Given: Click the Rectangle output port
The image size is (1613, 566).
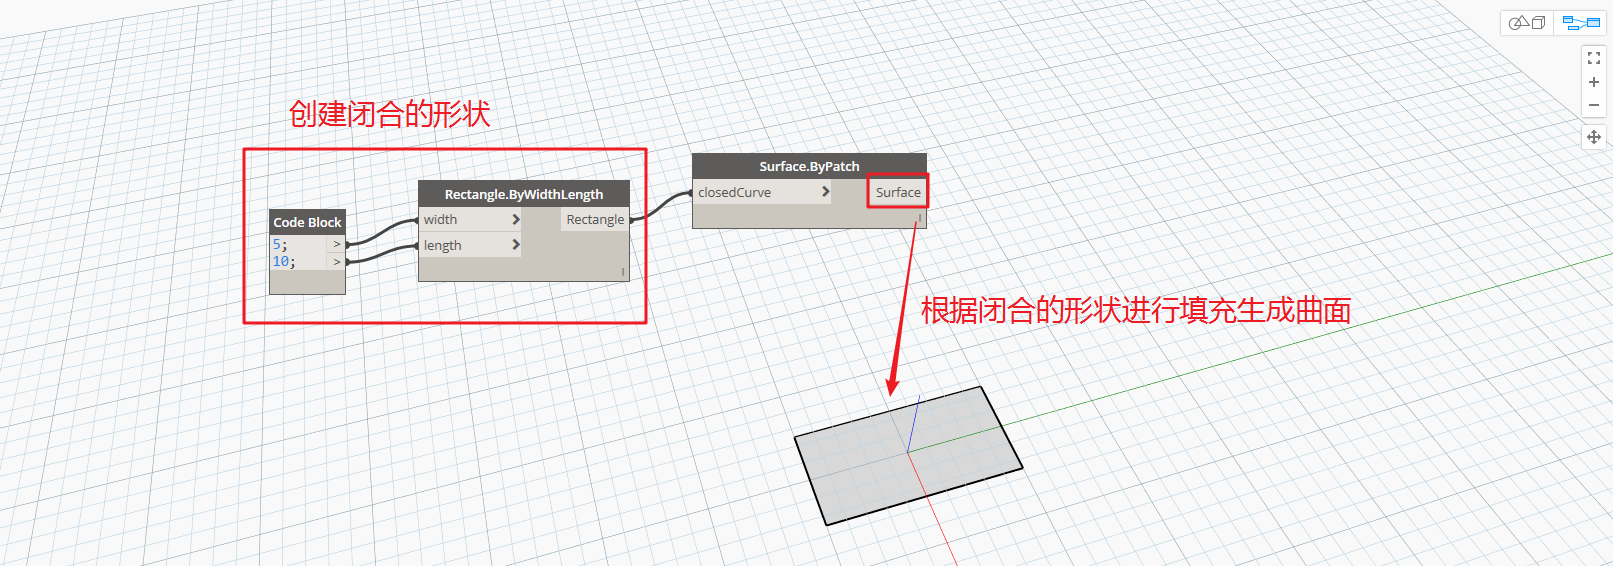Looking at the screenshot, I should pos(595,219).
